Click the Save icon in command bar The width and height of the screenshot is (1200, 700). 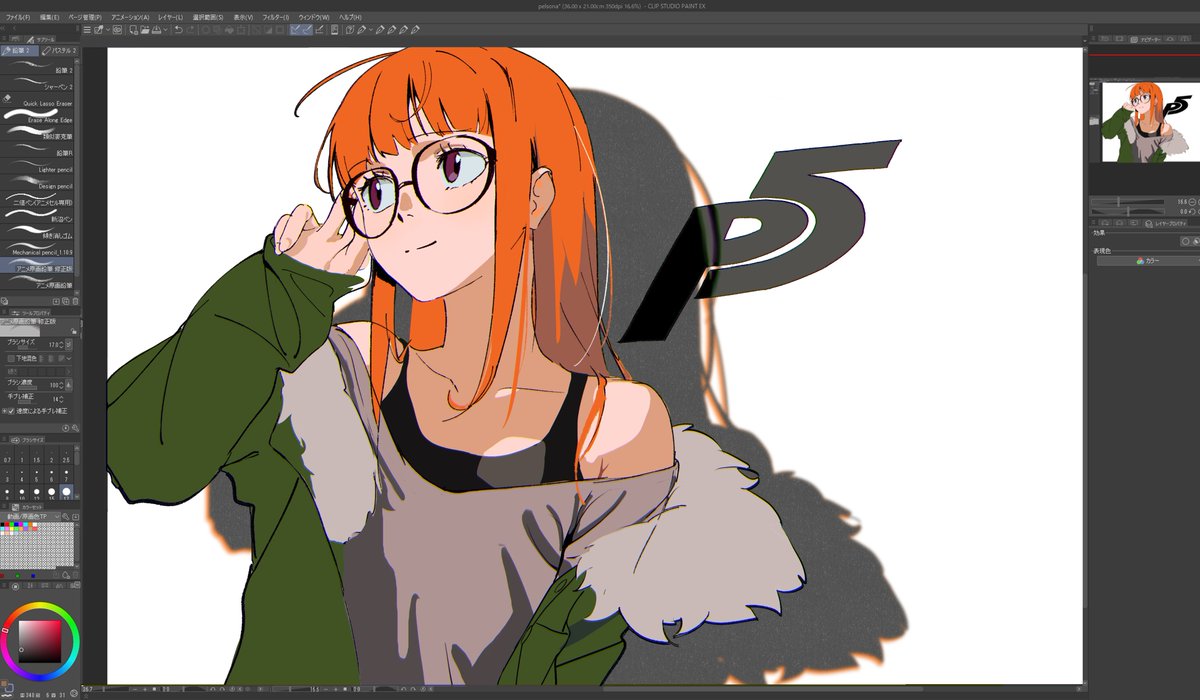point(156,30)
